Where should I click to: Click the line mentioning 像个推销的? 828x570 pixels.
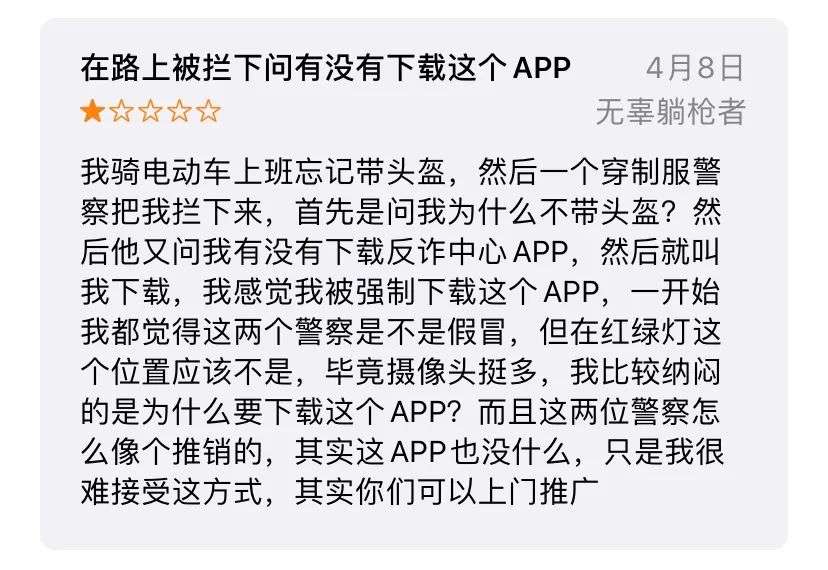pos(402,452)
